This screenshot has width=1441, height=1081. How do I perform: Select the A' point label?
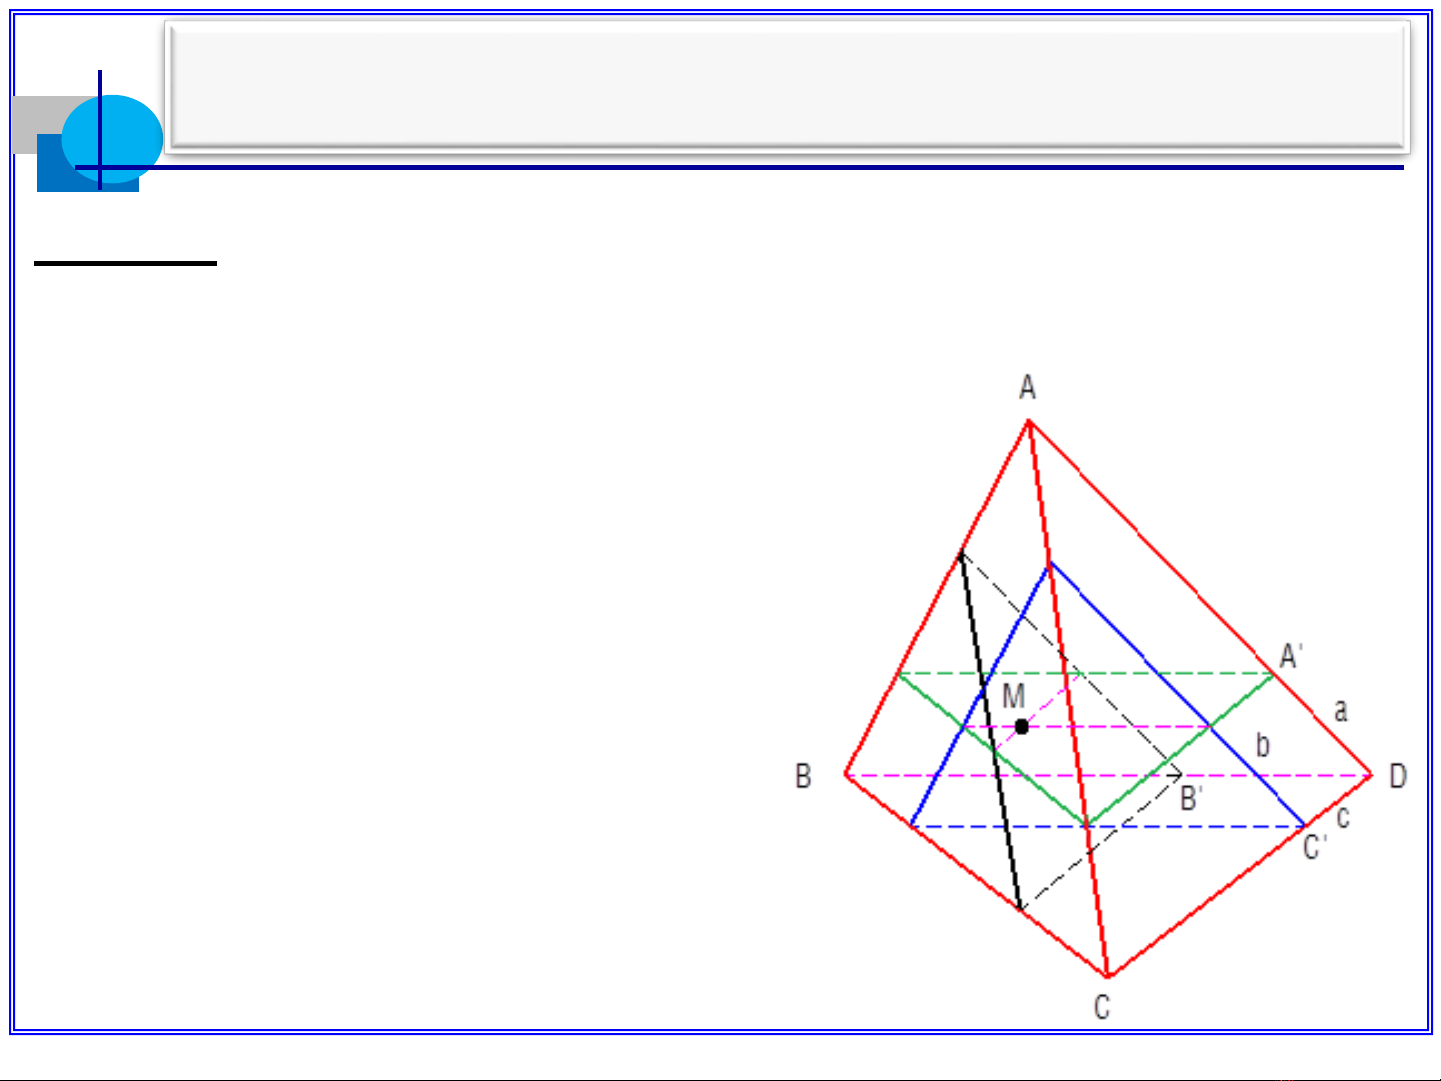tap(1291, 657)
